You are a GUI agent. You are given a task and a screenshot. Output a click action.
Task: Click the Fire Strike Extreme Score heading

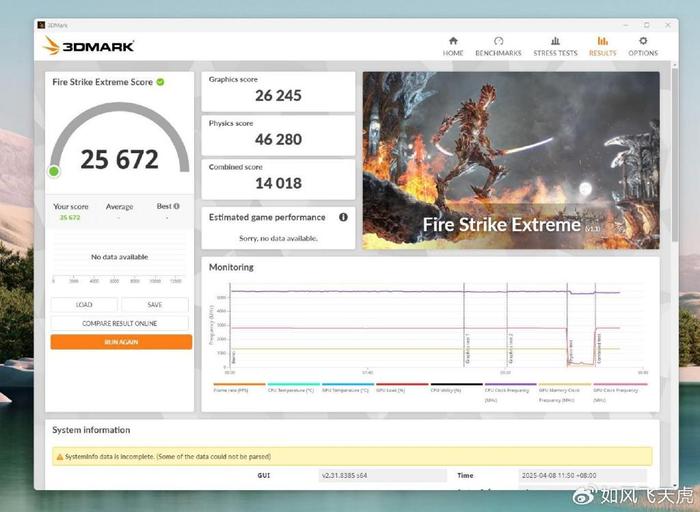click(x=102, y=82)
